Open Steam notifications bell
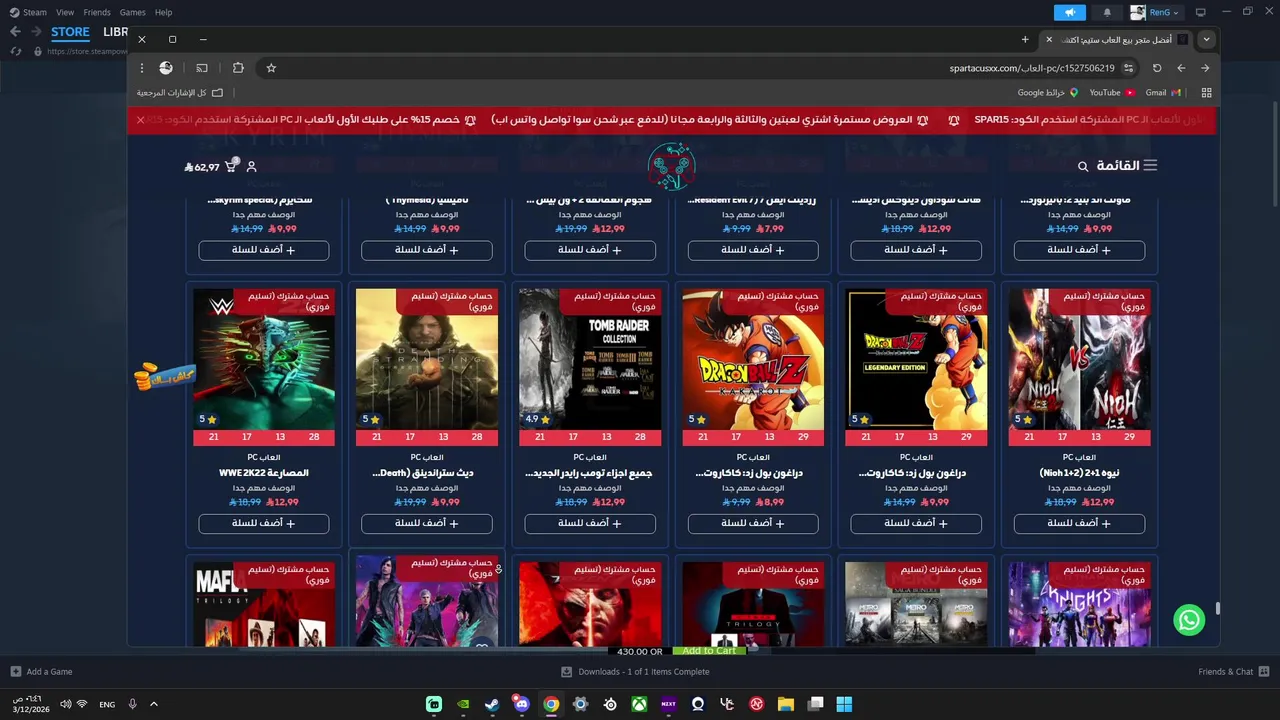Viewport: 1280px width, 720px height. pos(1107,12)
